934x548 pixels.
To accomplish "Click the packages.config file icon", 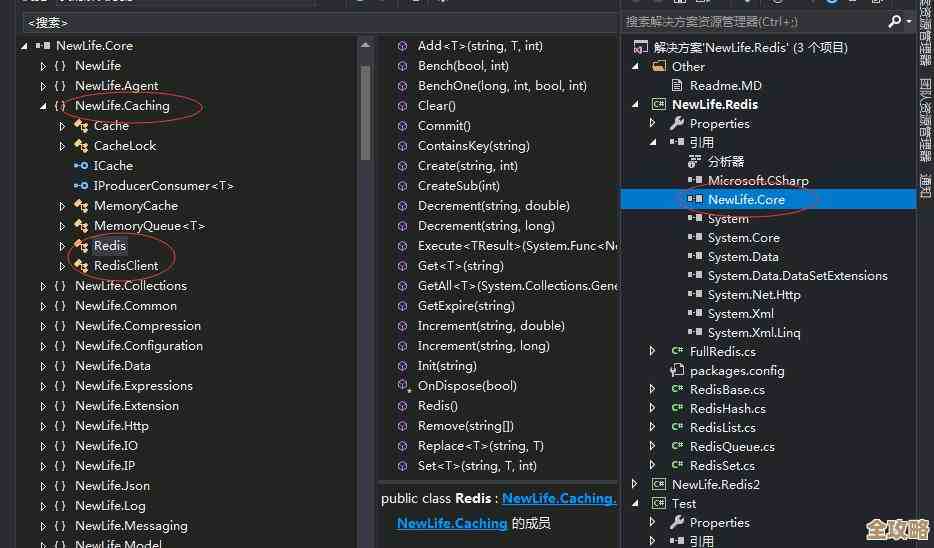I will (x=677, y=371).
